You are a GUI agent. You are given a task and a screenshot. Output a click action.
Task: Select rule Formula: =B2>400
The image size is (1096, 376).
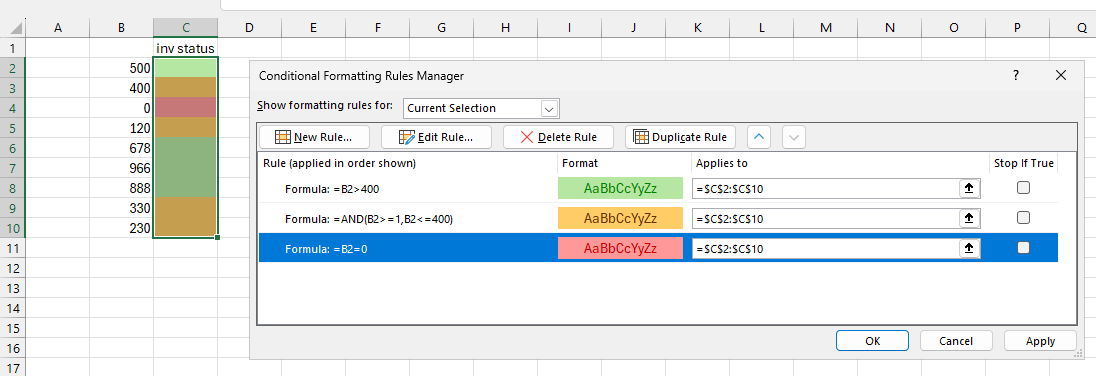(658, 188)
